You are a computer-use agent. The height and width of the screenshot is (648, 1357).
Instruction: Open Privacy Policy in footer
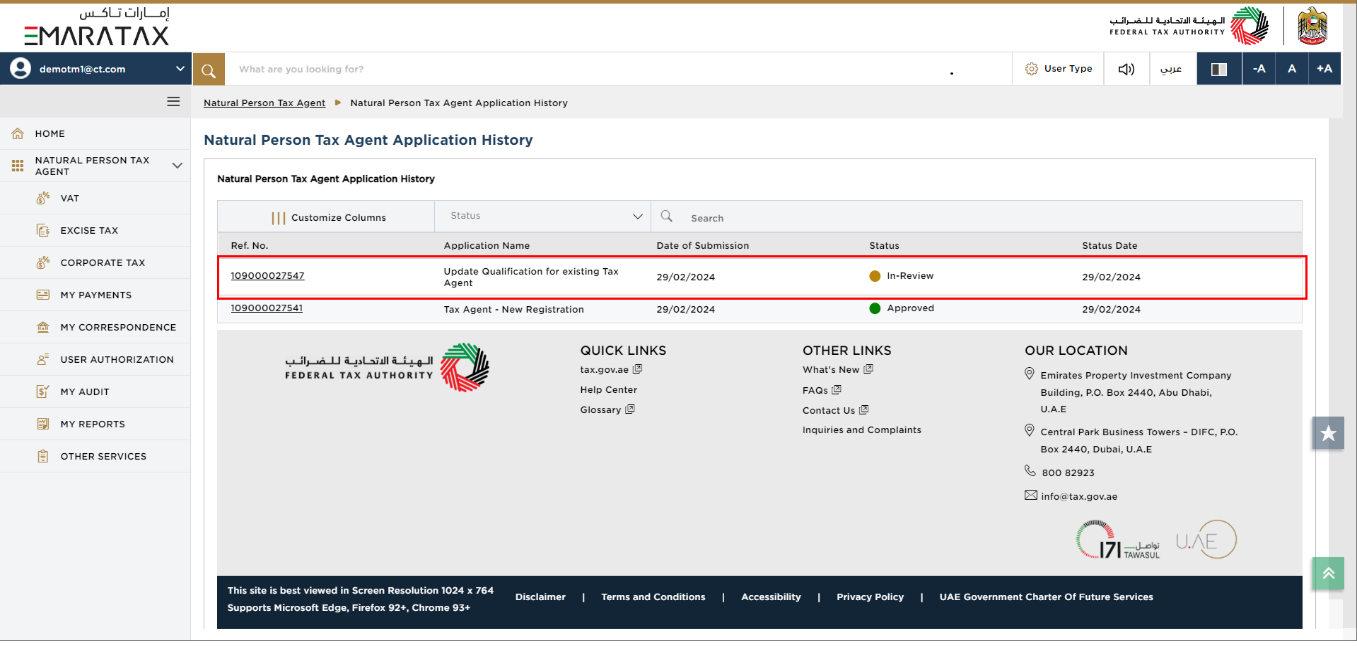(870, 597)
